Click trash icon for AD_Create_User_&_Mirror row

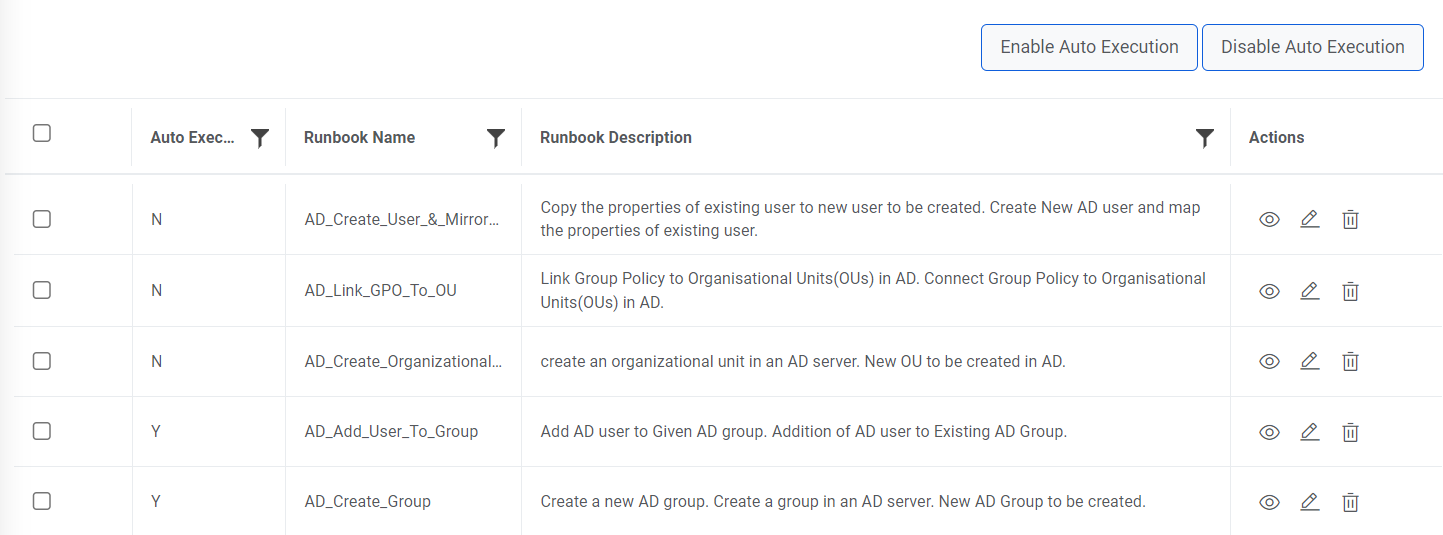1350,219
